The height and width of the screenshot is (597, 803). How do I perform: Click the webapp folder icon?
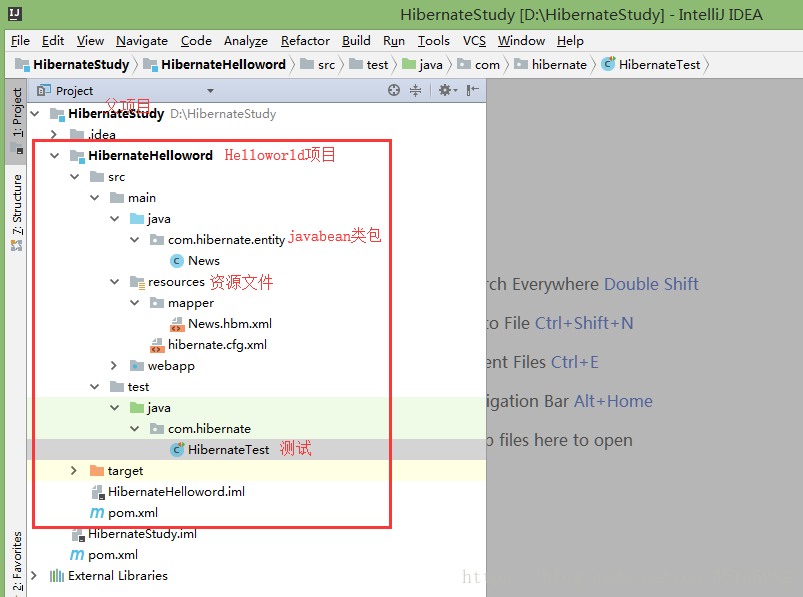coord(137,366)
